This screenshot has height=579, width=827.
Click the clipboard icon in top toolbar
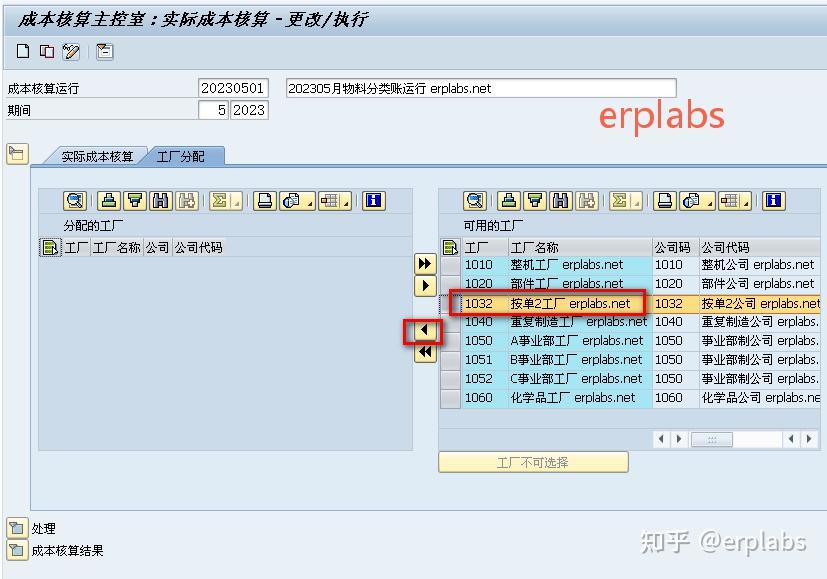[x=104, y=51]
